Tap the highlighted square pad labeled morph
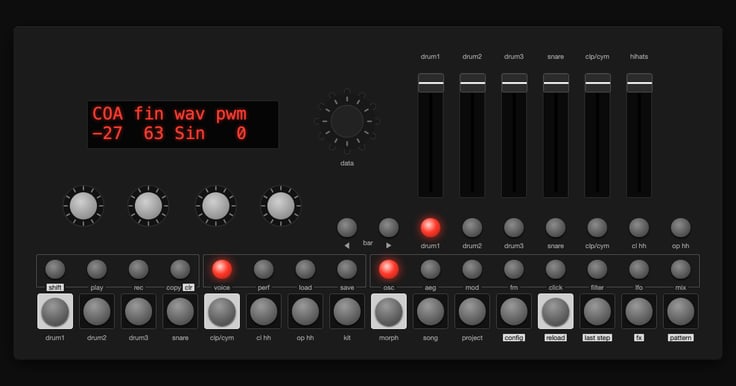Screen dimensions: 736x386 389,311
